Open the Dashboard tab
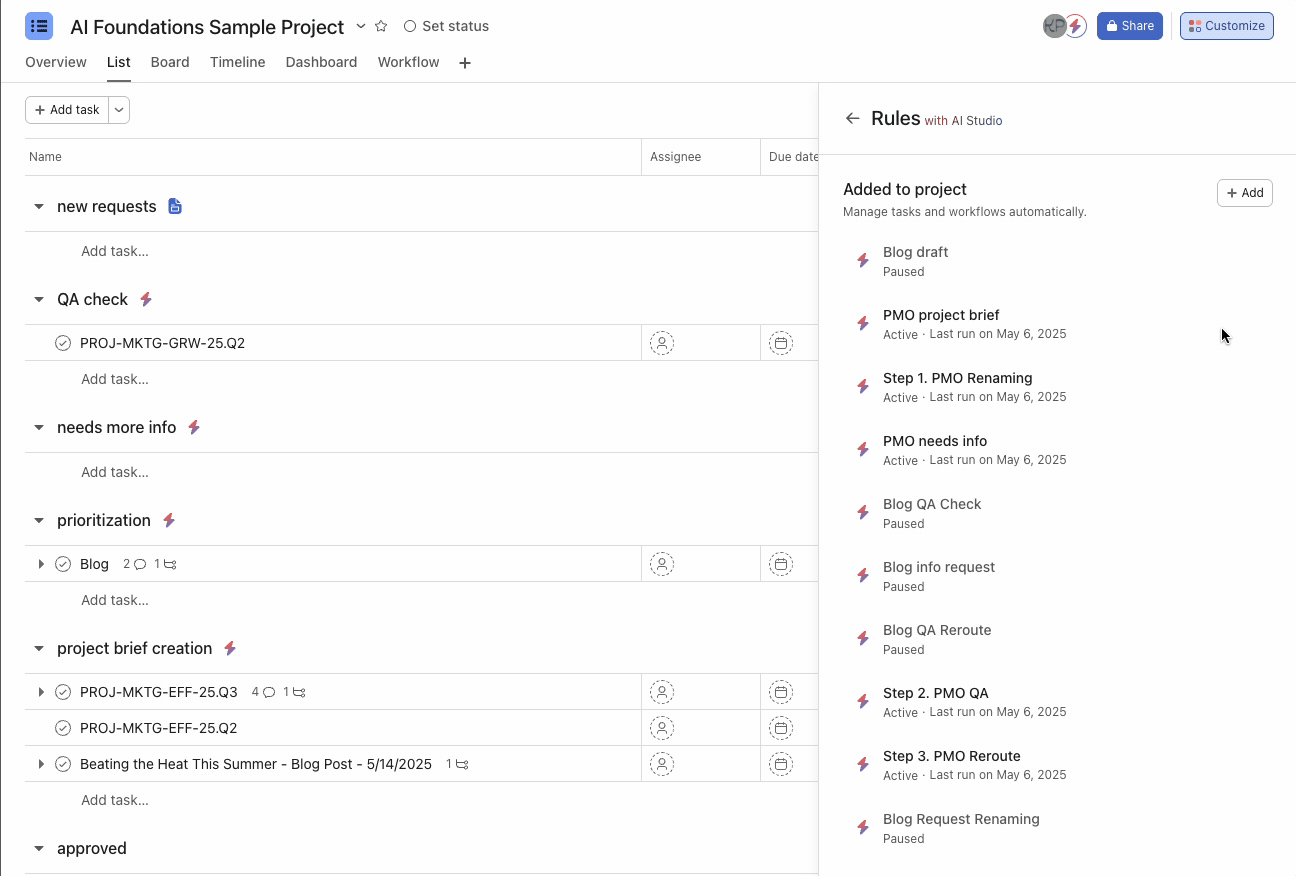The height and width of the screenshot is (876, 1296). [x=321, y=62]
